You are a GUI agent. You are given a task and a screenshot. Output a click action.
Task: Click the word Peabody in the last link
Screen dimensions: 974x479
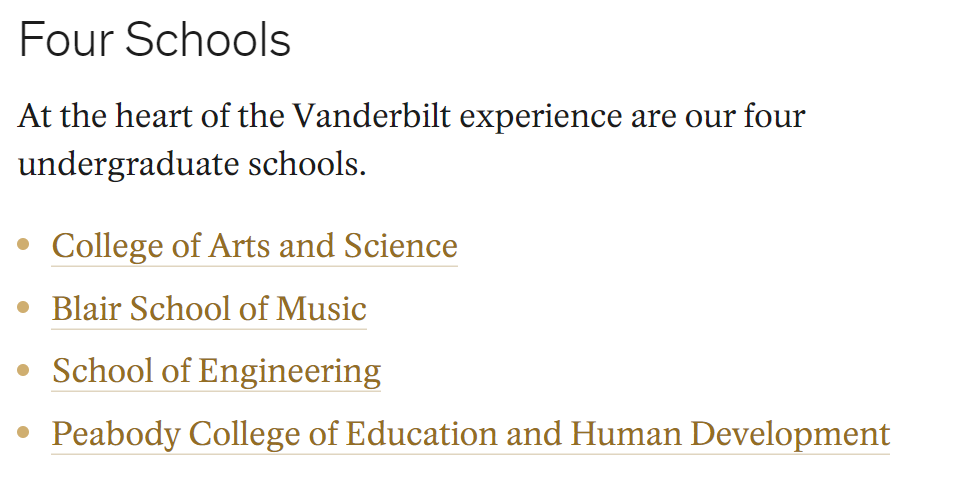[x=116, y=435]
